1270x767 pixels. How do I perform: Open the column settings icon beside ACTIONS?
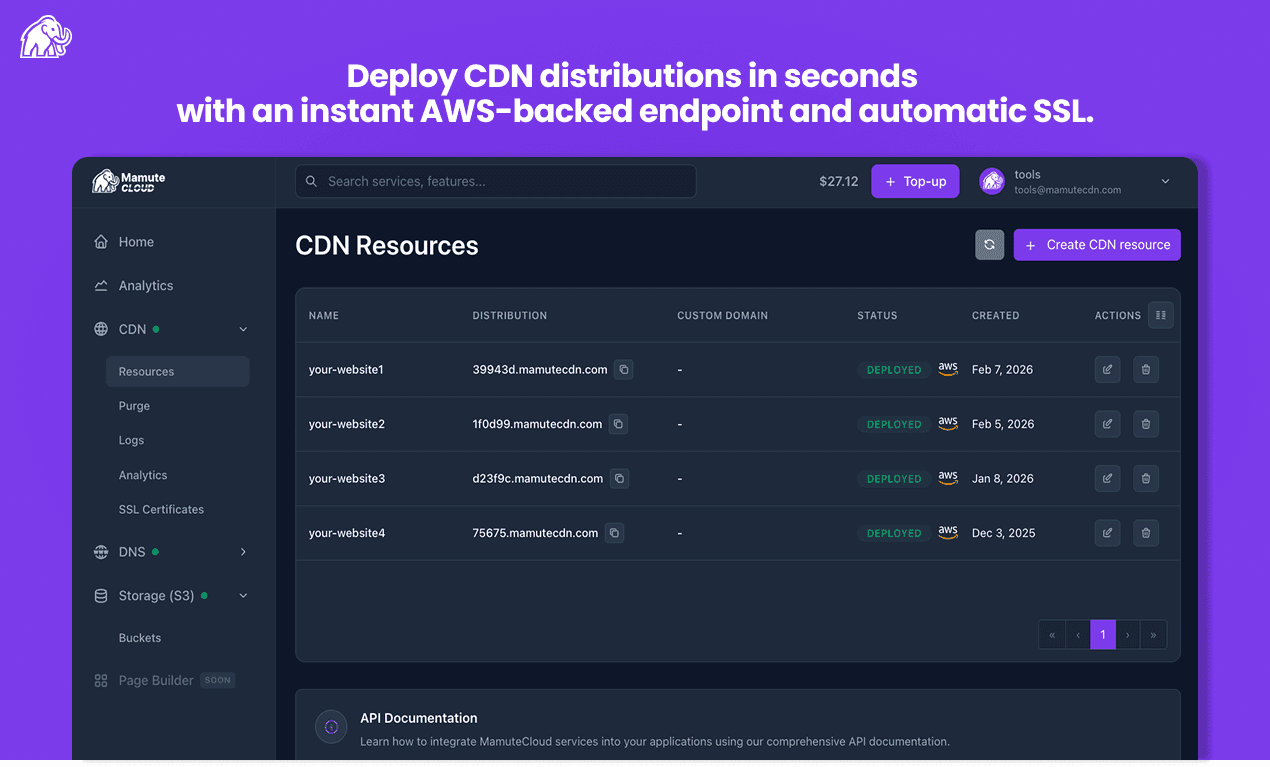pos(1160,314)
